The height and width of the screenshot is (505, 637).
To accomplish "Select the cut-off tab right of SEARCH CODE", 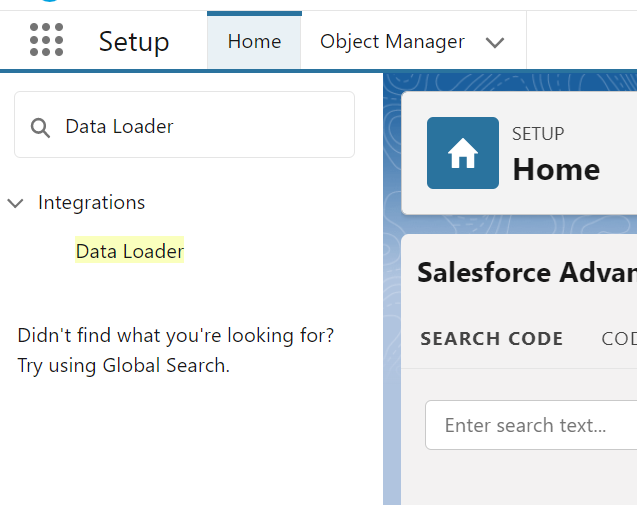I will coord(618,339).
